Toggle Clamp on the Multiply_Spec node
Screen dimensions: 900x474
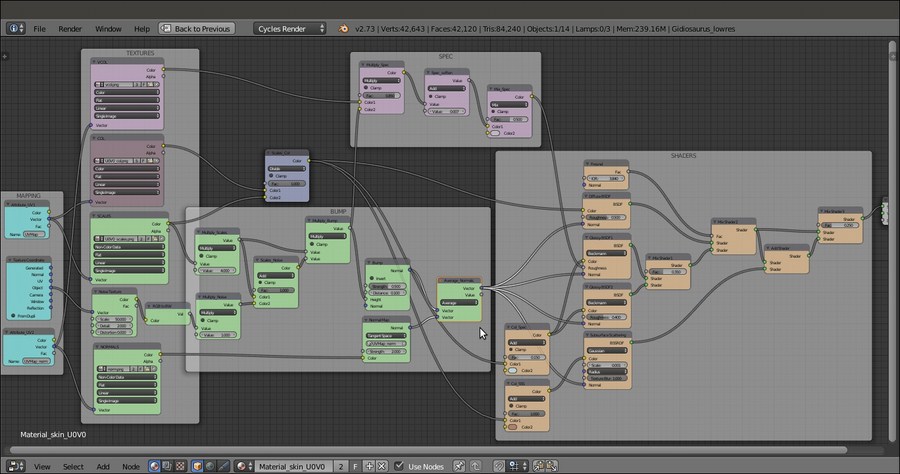coord(366,88)
